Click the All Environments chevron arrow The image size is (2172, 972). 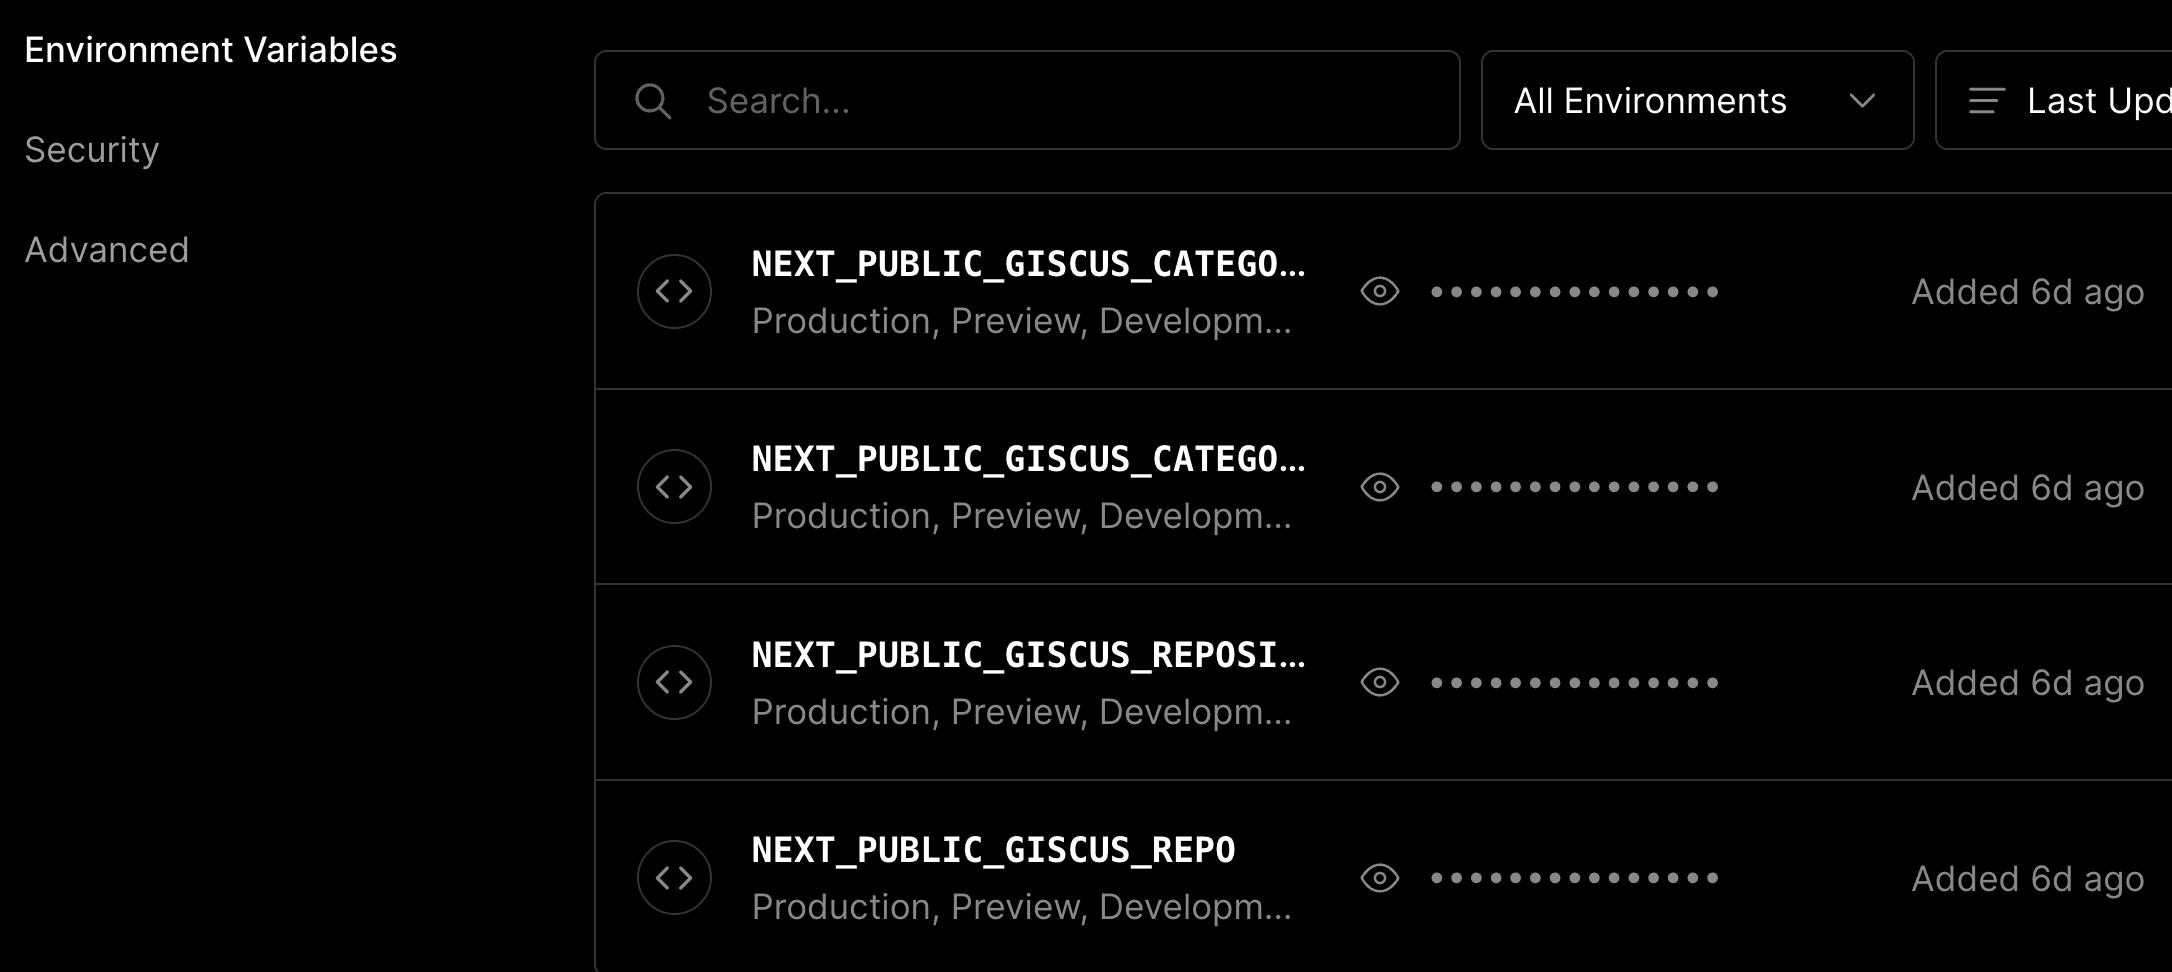pos(1862,101)
